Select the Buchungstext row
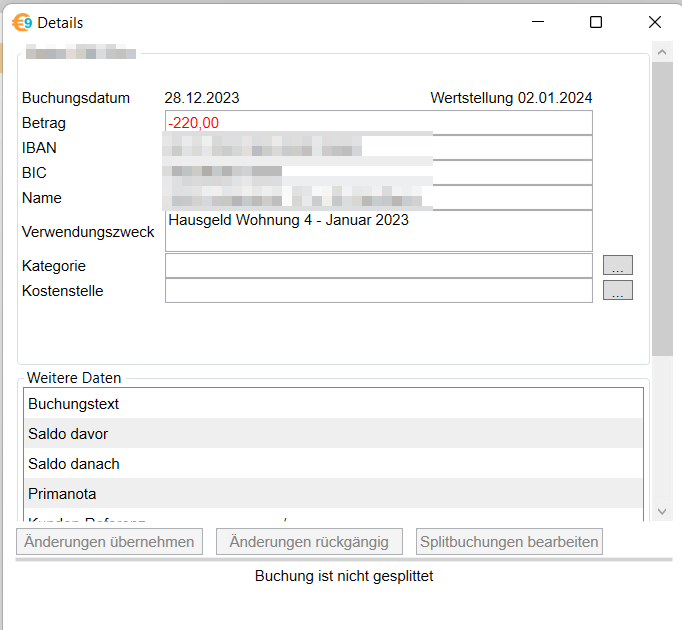This screenshot has height=630, width=682. coord(333,404)
